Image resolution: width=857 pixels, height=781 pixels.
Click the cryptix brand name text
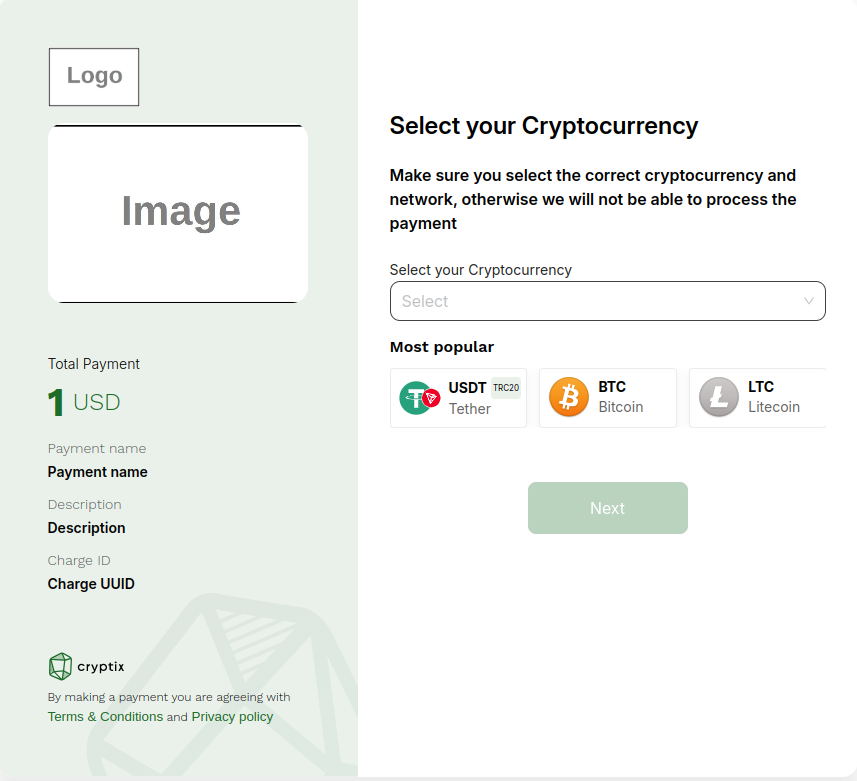click(101, 667)
